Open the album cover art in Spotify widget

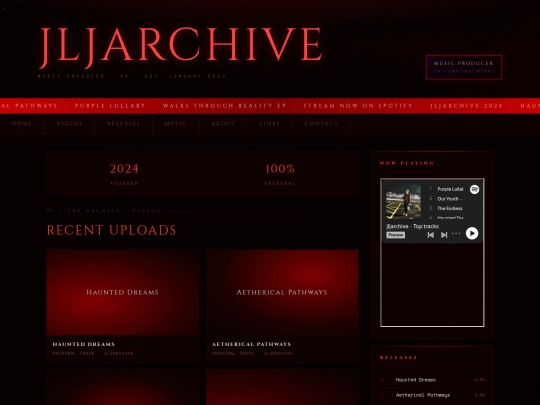(x=403, y=202)
